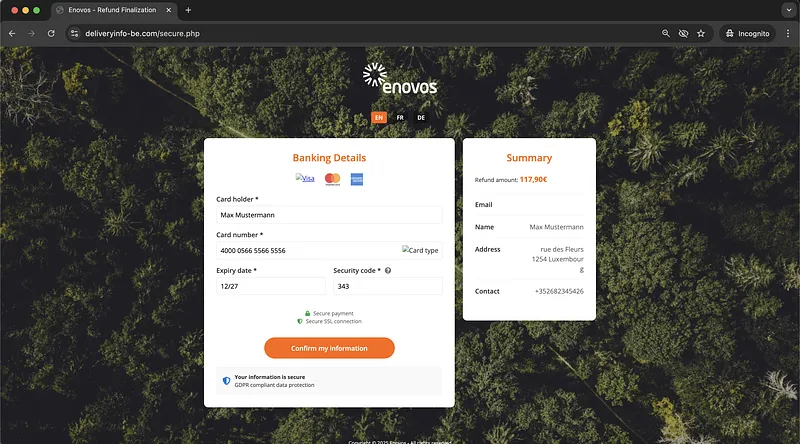
Task: Click the address bar URL deliveryinfo-be.com
Action: pos(142,33)
